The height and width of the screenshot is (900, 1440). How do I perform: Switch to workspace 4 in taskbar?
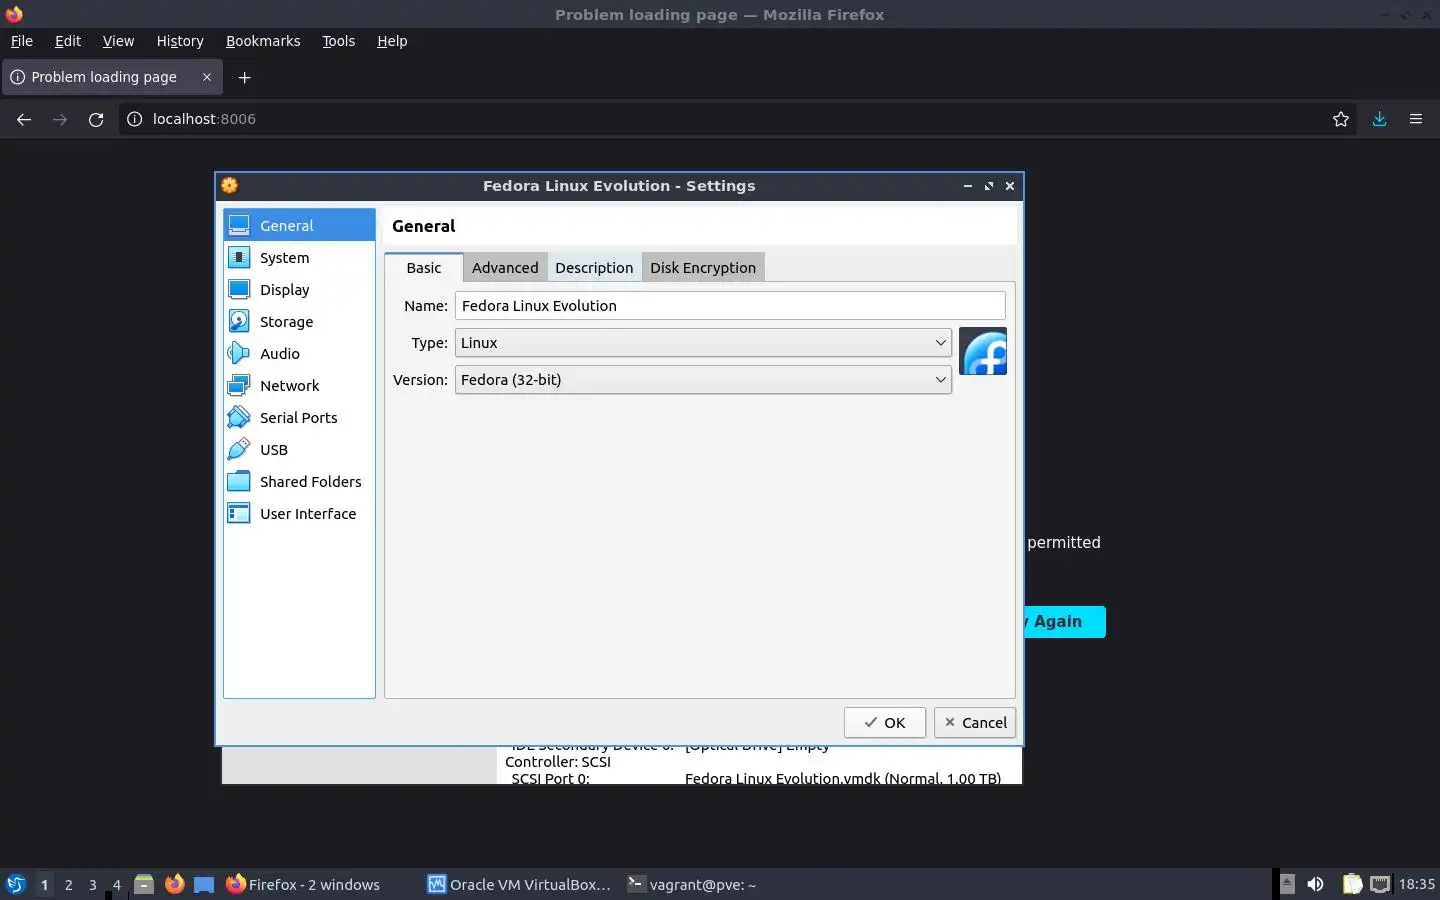tap(117, 884)
